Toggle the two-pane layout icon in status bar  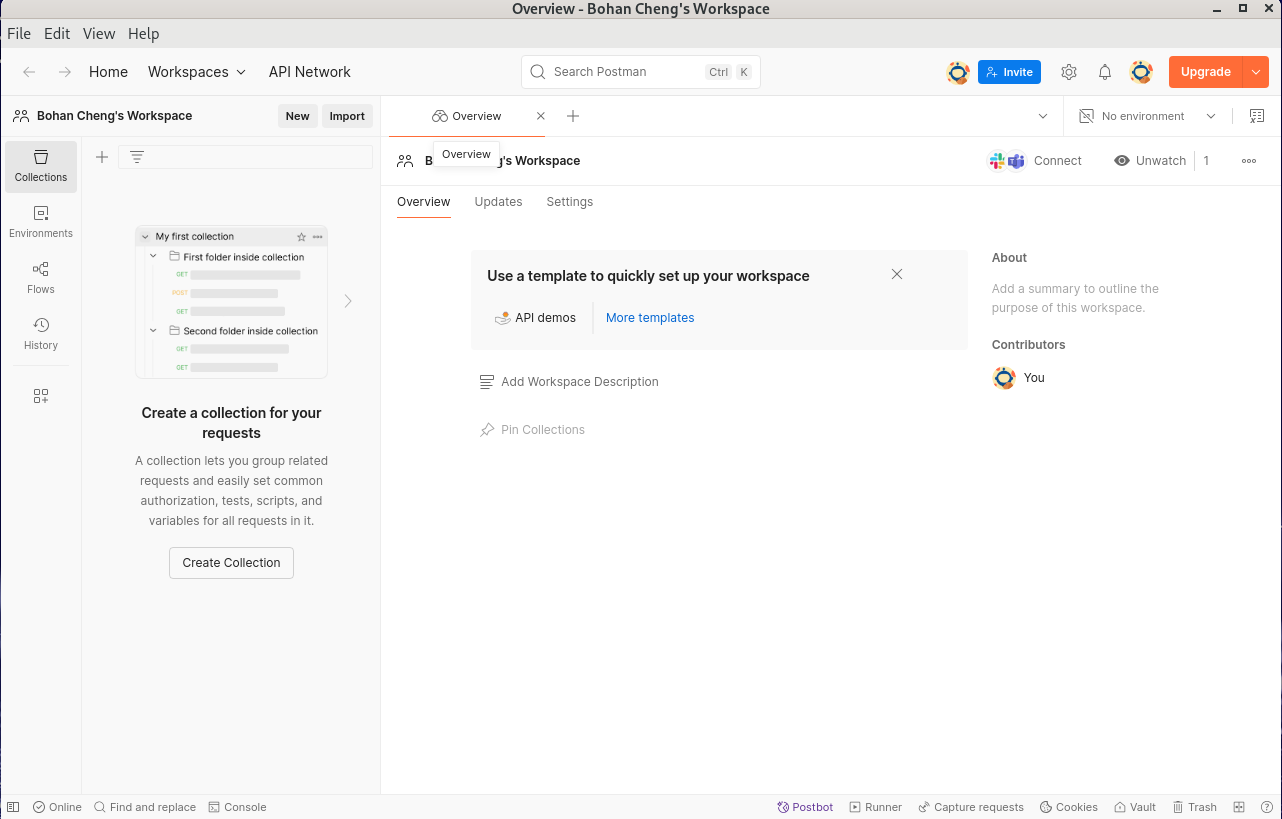coord(1239,807)
